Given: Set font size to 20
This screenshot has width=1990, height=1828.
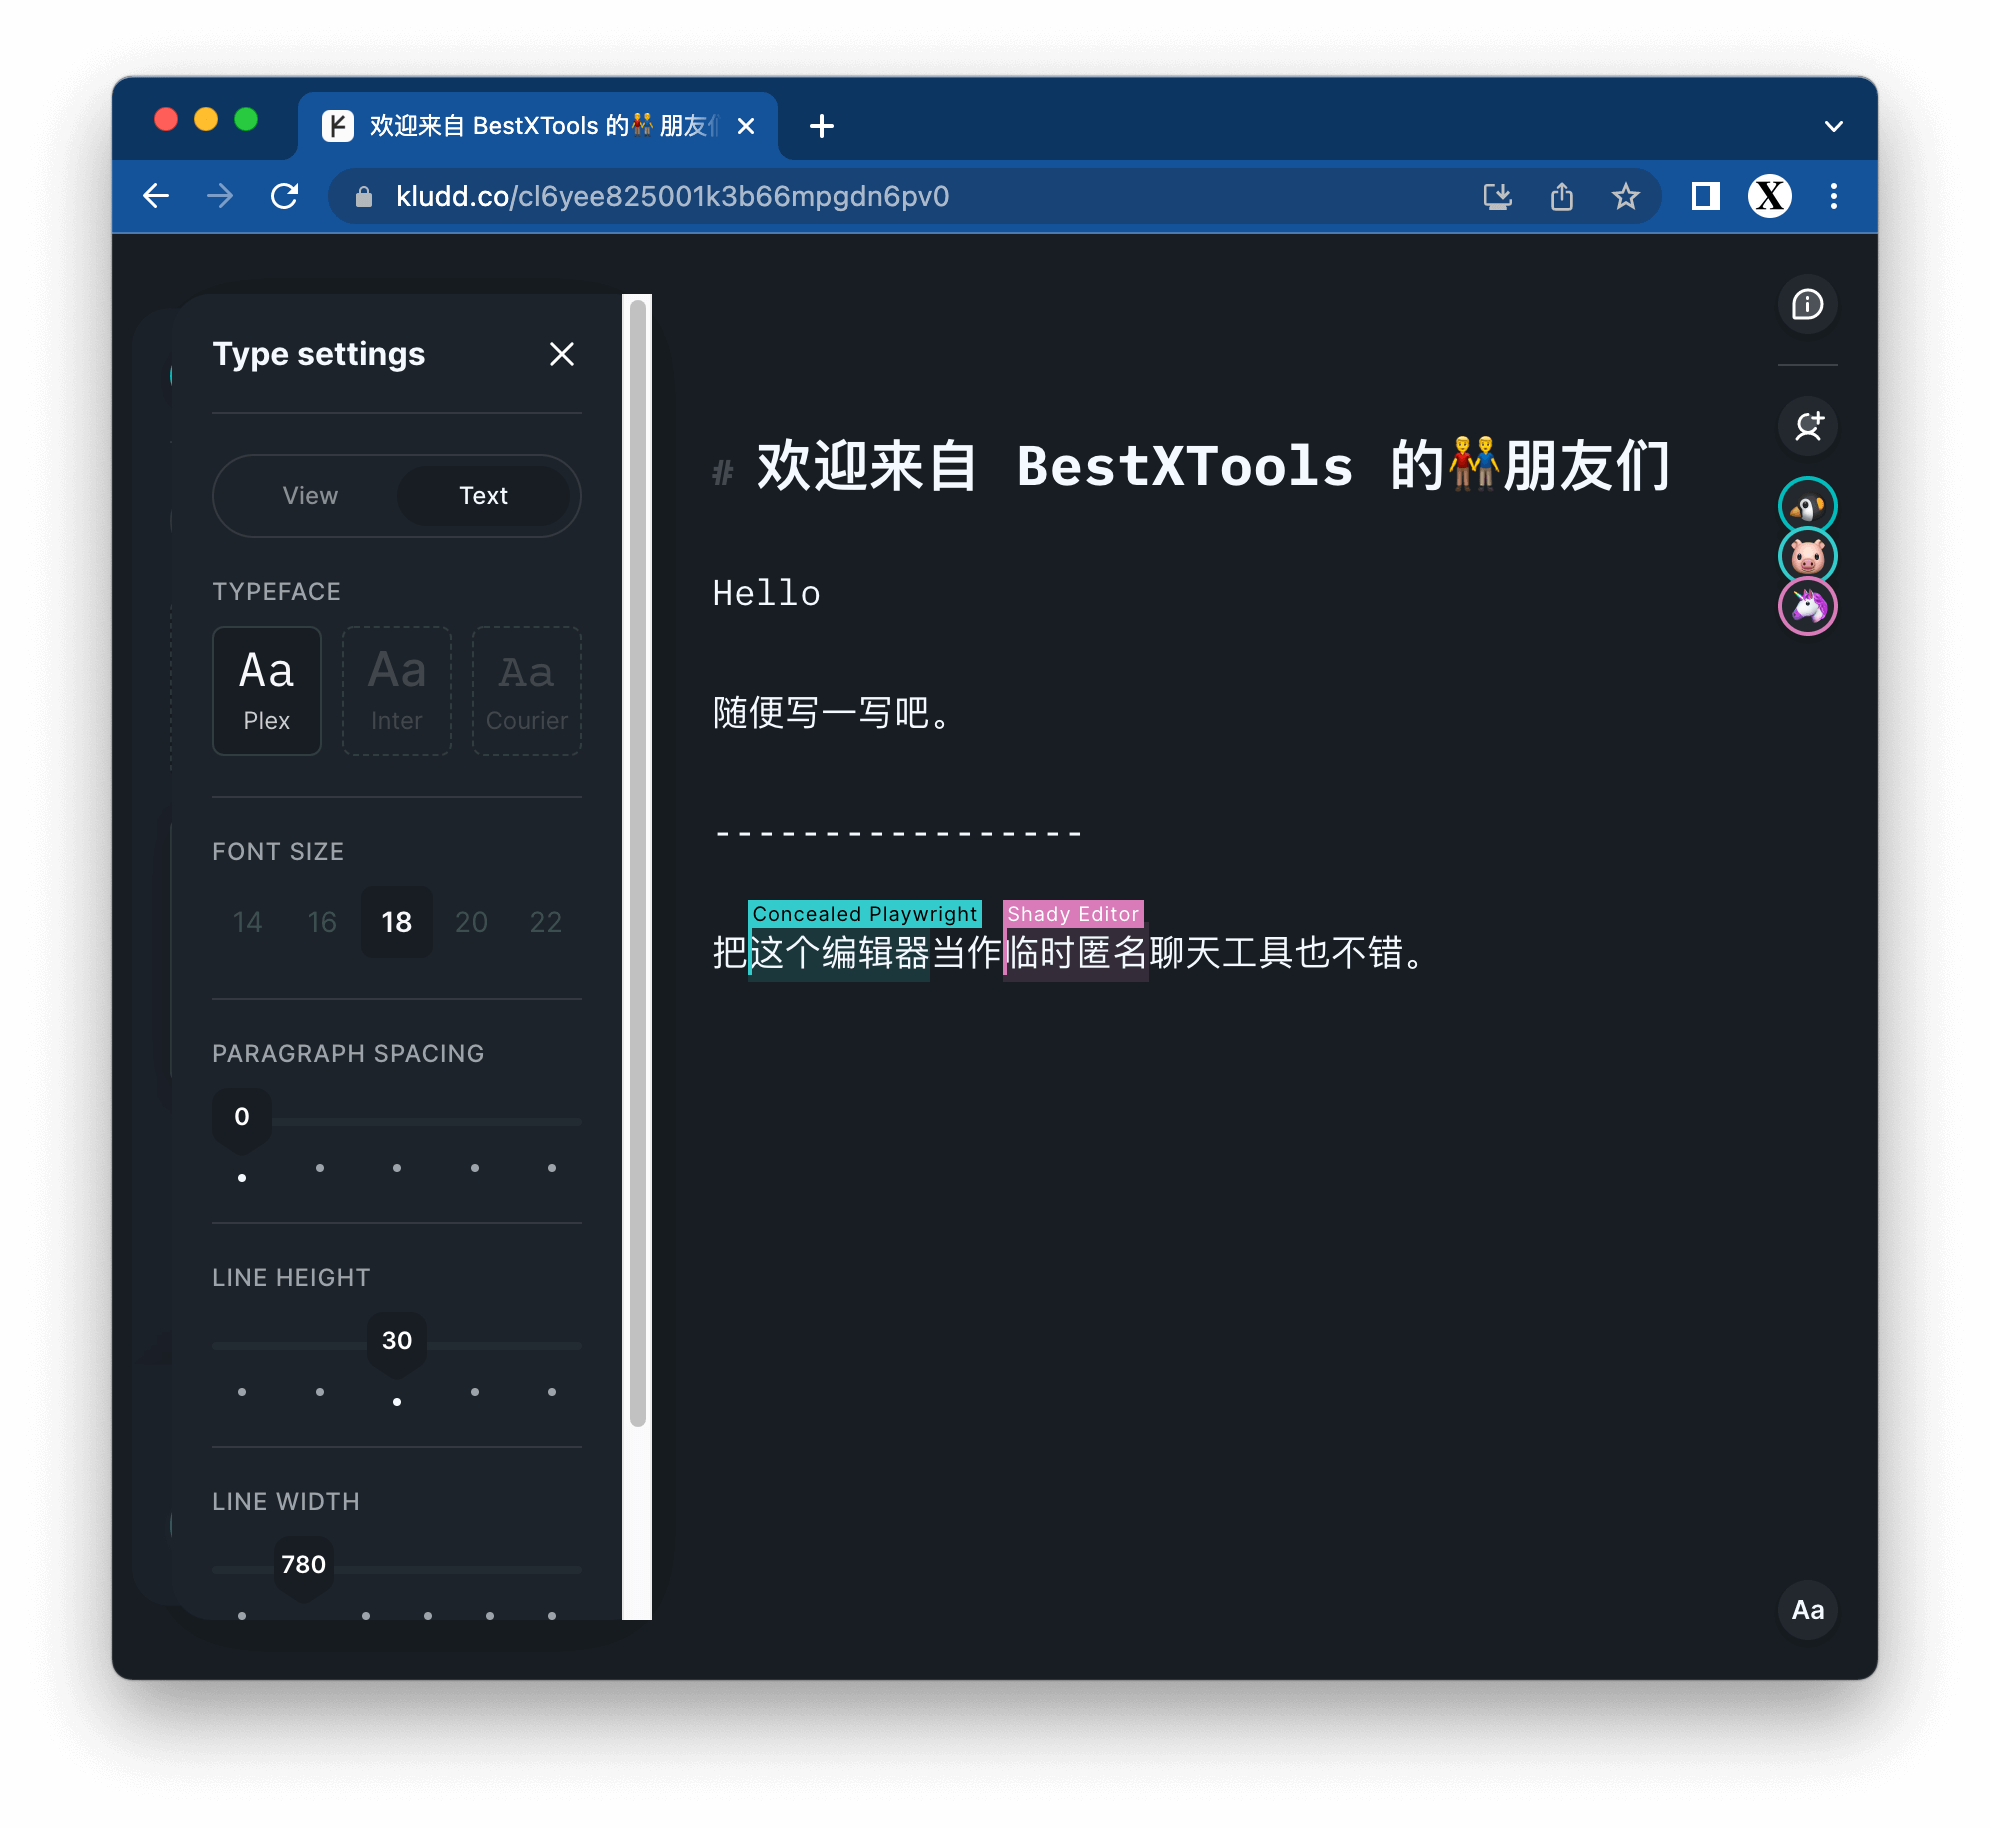Looking at the screenshot, I should point(471,922).
